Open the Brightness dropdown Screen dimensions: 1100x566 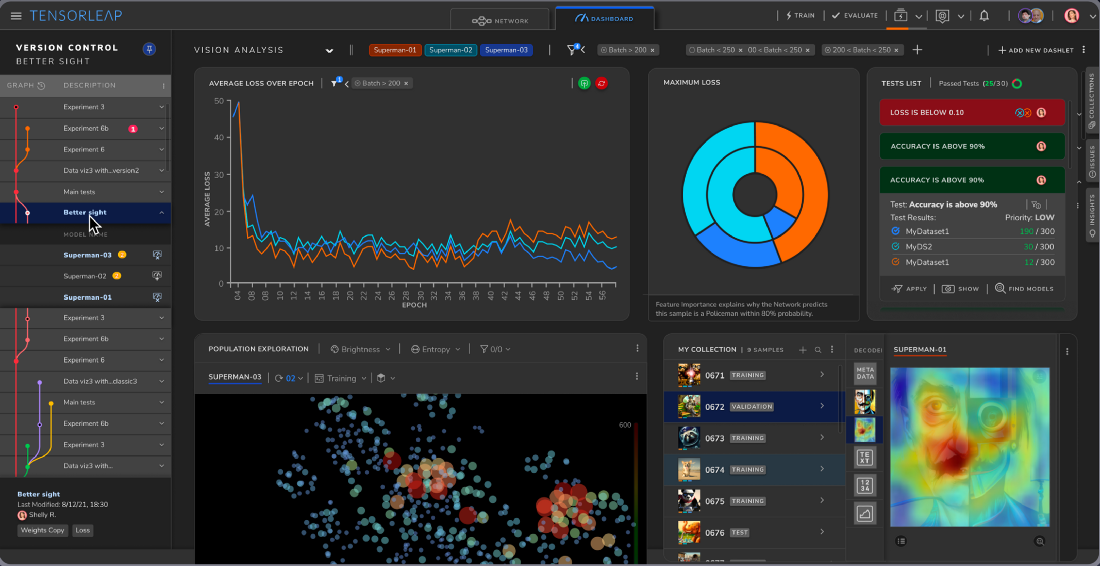361,349
